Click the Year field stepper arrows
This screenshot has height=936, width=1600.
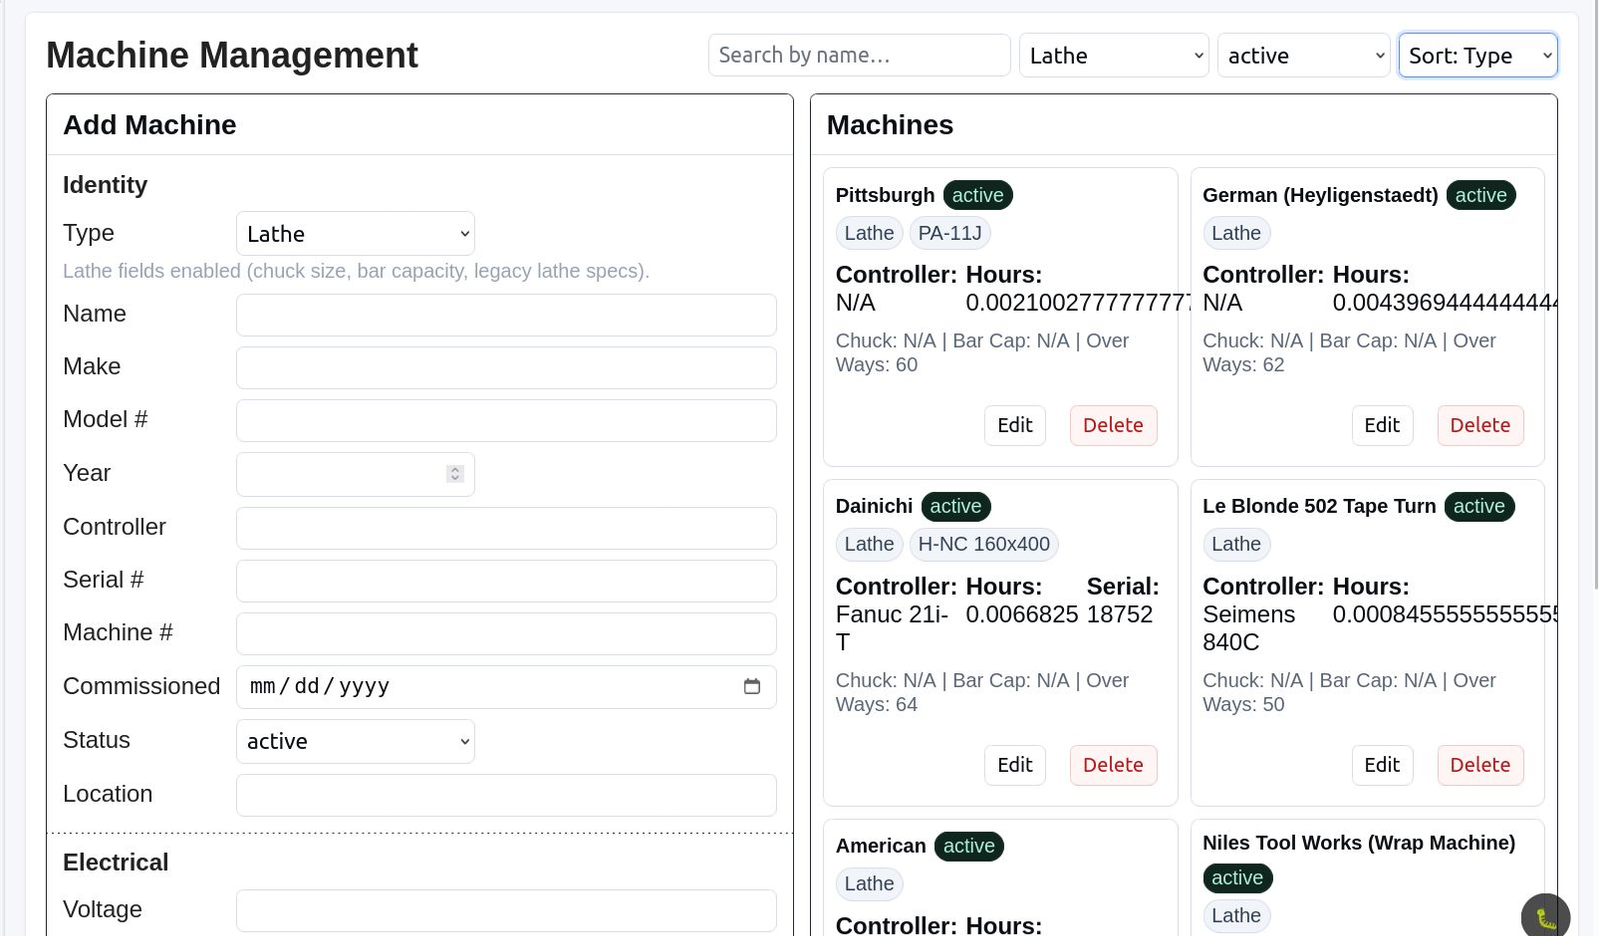453,473
